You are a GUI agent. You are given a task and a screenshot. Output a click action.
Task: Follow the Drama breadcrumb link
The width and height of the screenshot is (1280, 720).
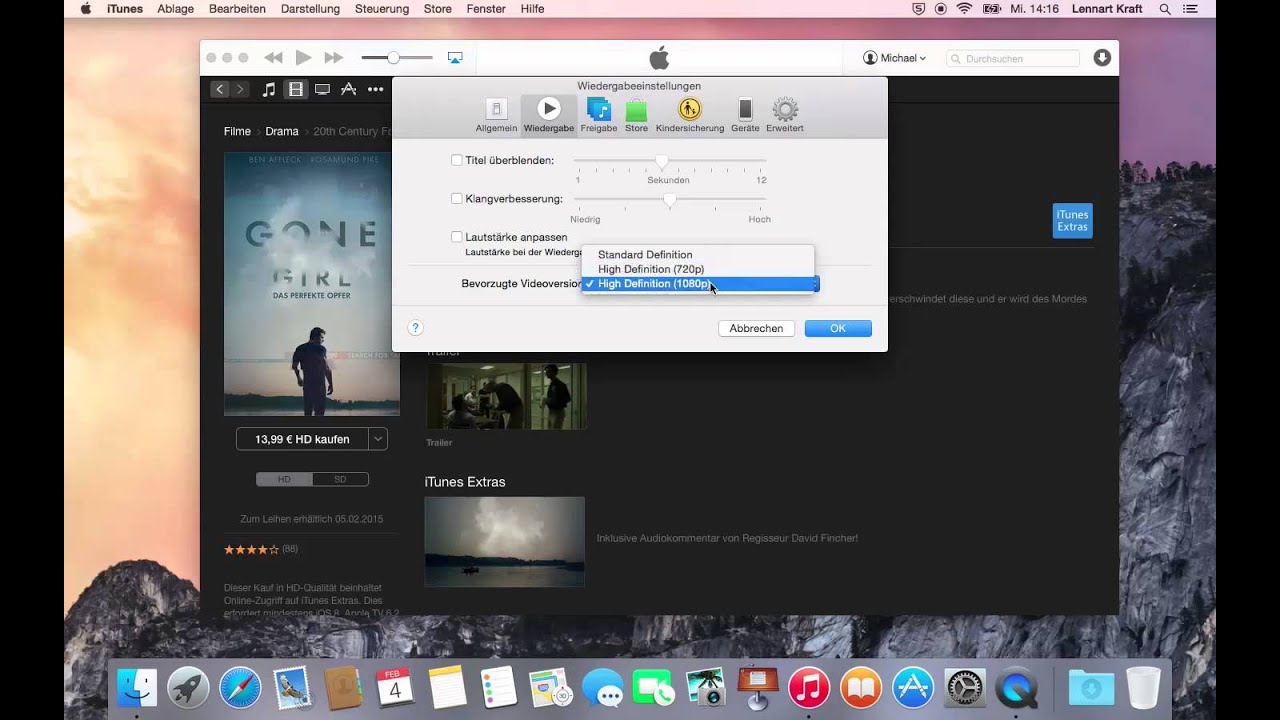tap(282, 131)
